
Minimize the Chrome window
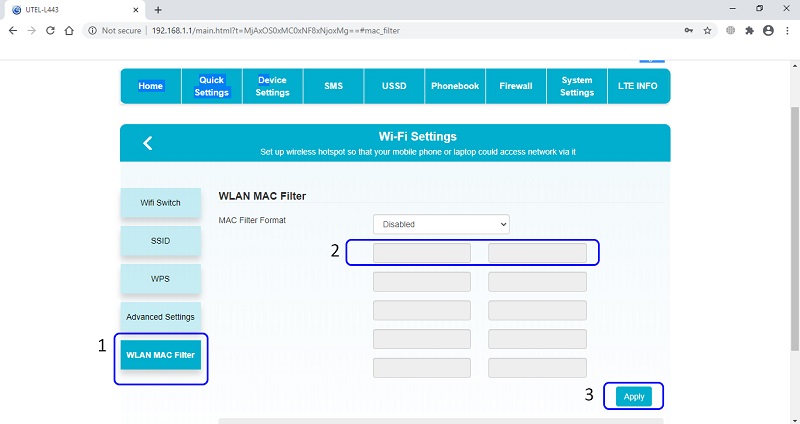coord(733,9)
